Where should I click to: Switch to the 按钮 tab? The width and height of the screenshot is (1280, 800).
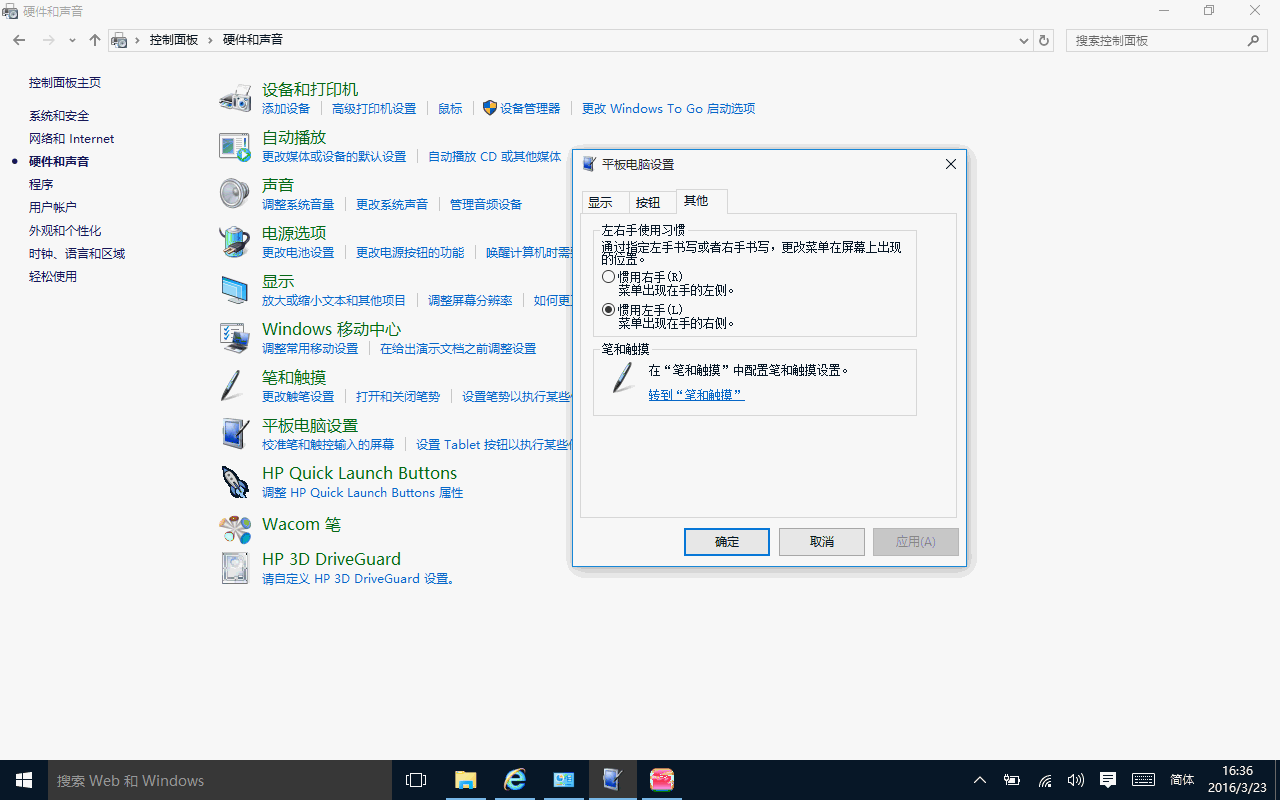648,202
